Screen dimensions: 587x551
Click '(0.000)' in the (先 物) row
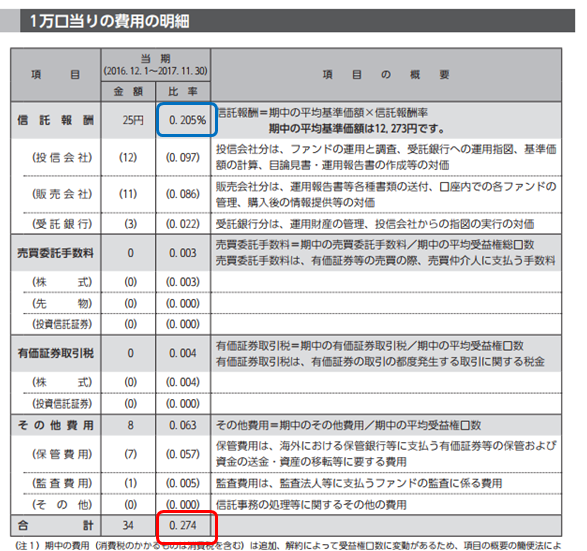coord(183,303)
